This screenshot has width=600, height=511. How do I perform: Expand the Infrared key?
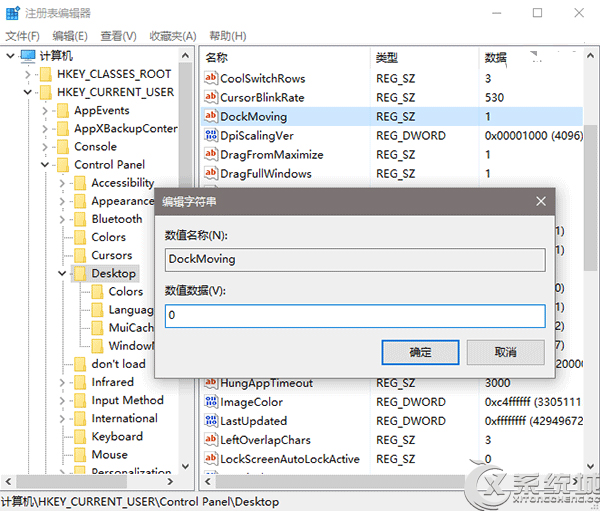62,382
